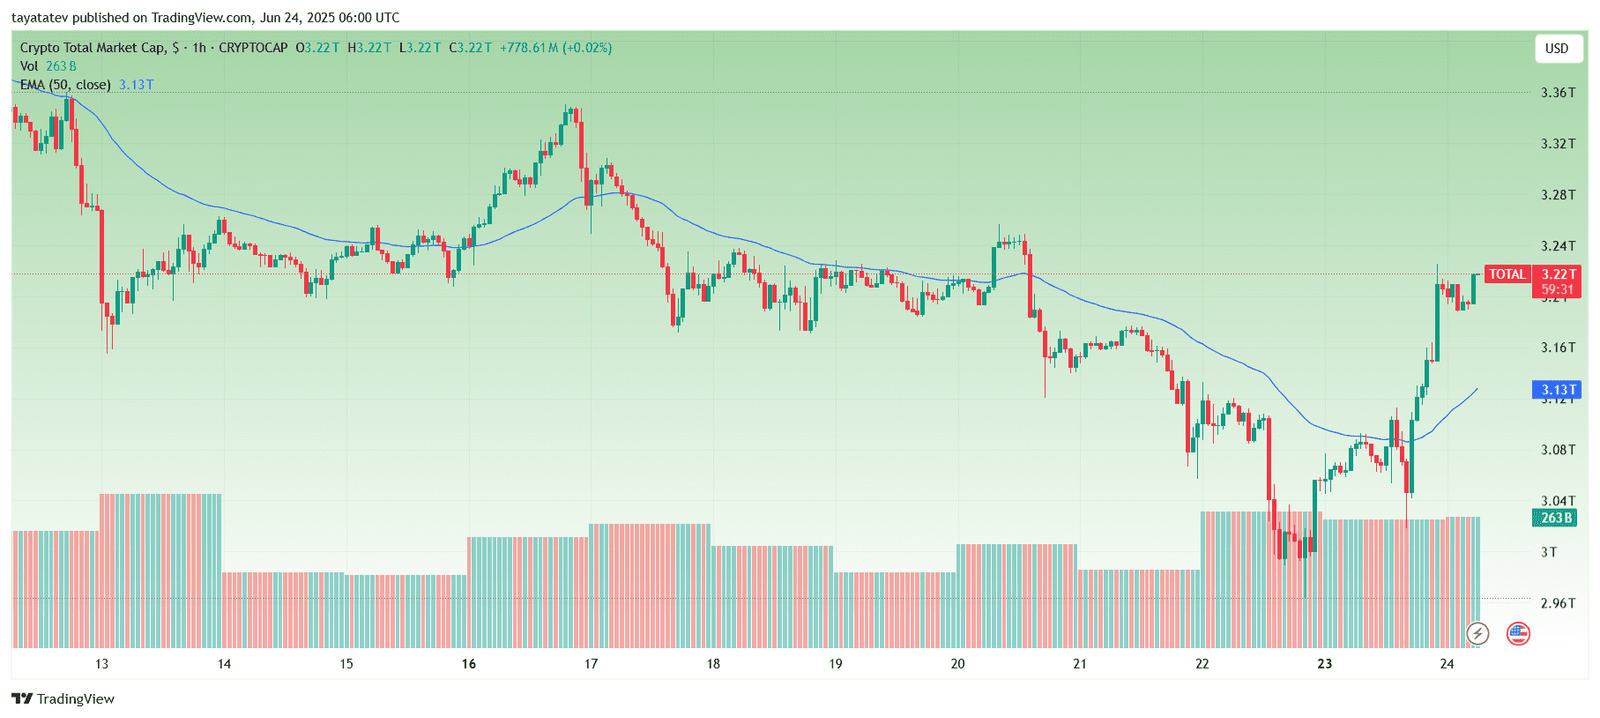Image resolution: width=1600 pixels, height=718 pixels.
Task: Click the lightning bolt quick-action icon
Action: [x=1478, y=632]
